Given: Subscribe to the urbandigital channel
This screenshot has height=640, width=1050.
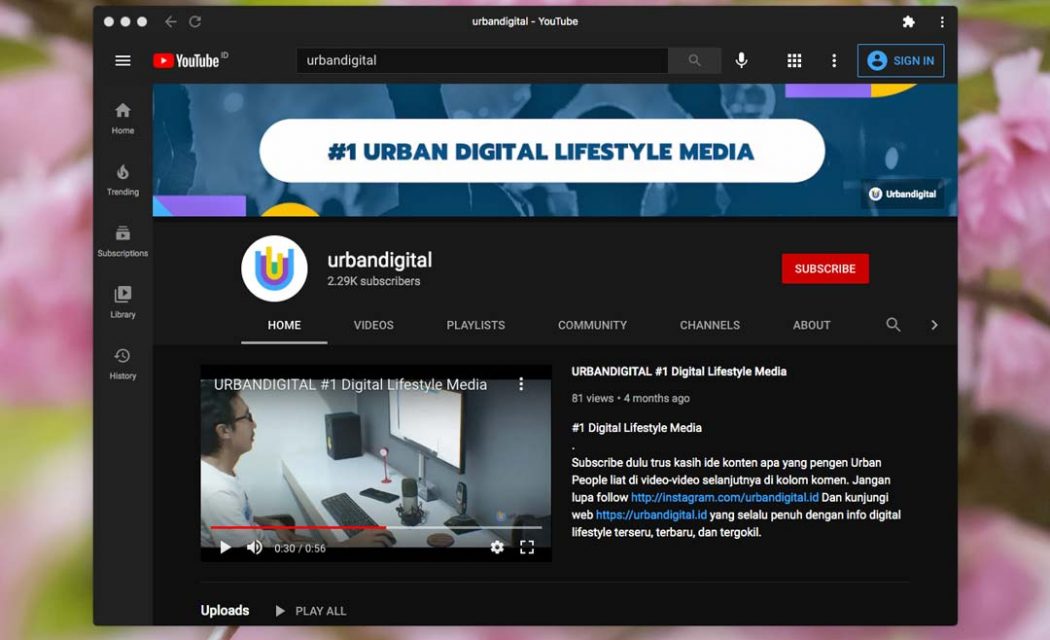Looking at the screenshot, I should 825,268.
